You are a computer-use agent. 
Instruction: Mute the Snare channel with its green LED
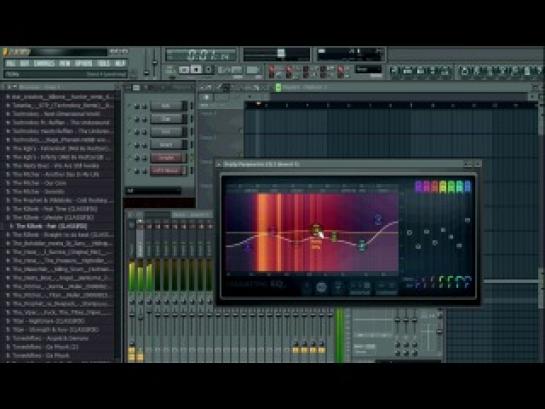pyautogui.click(x=130, y=145)
